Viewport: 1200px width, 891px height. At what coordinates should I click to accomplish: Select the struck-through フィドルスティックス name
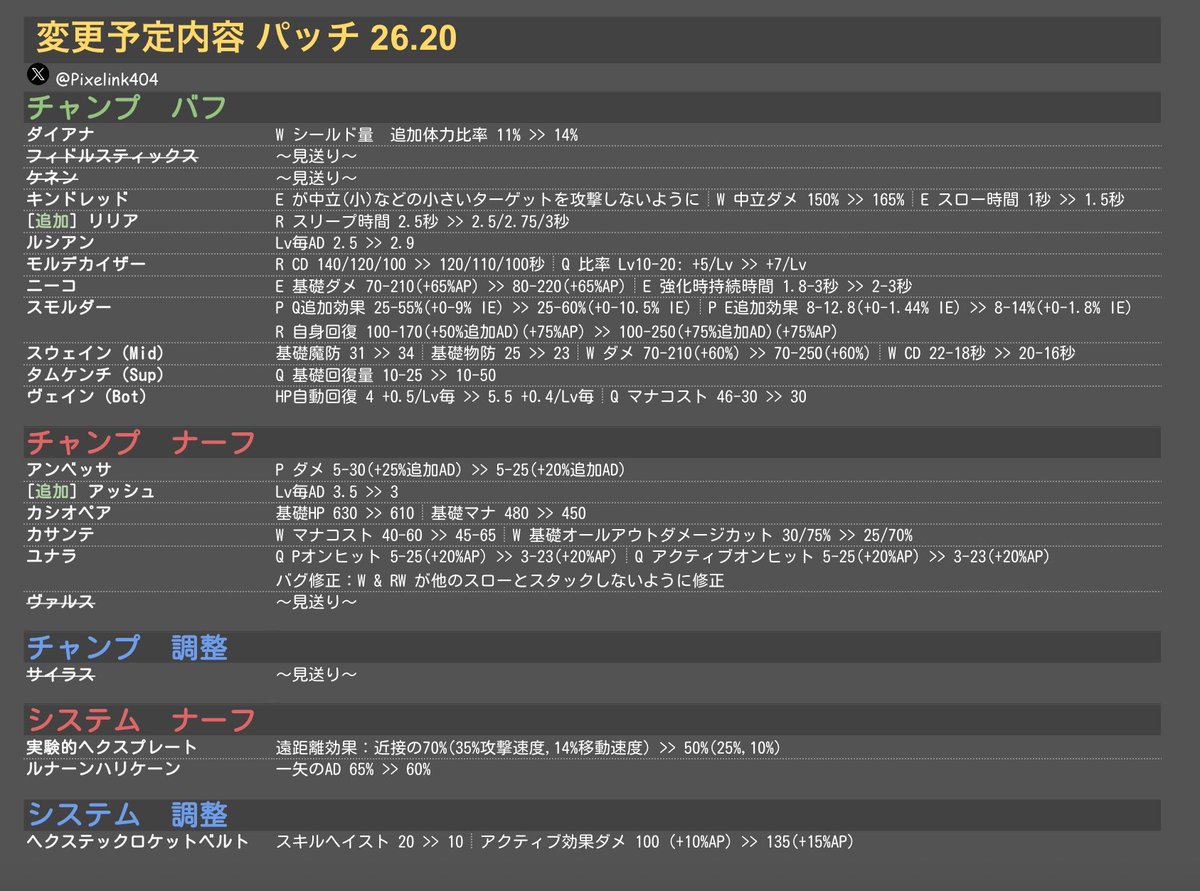pos(111,156)
